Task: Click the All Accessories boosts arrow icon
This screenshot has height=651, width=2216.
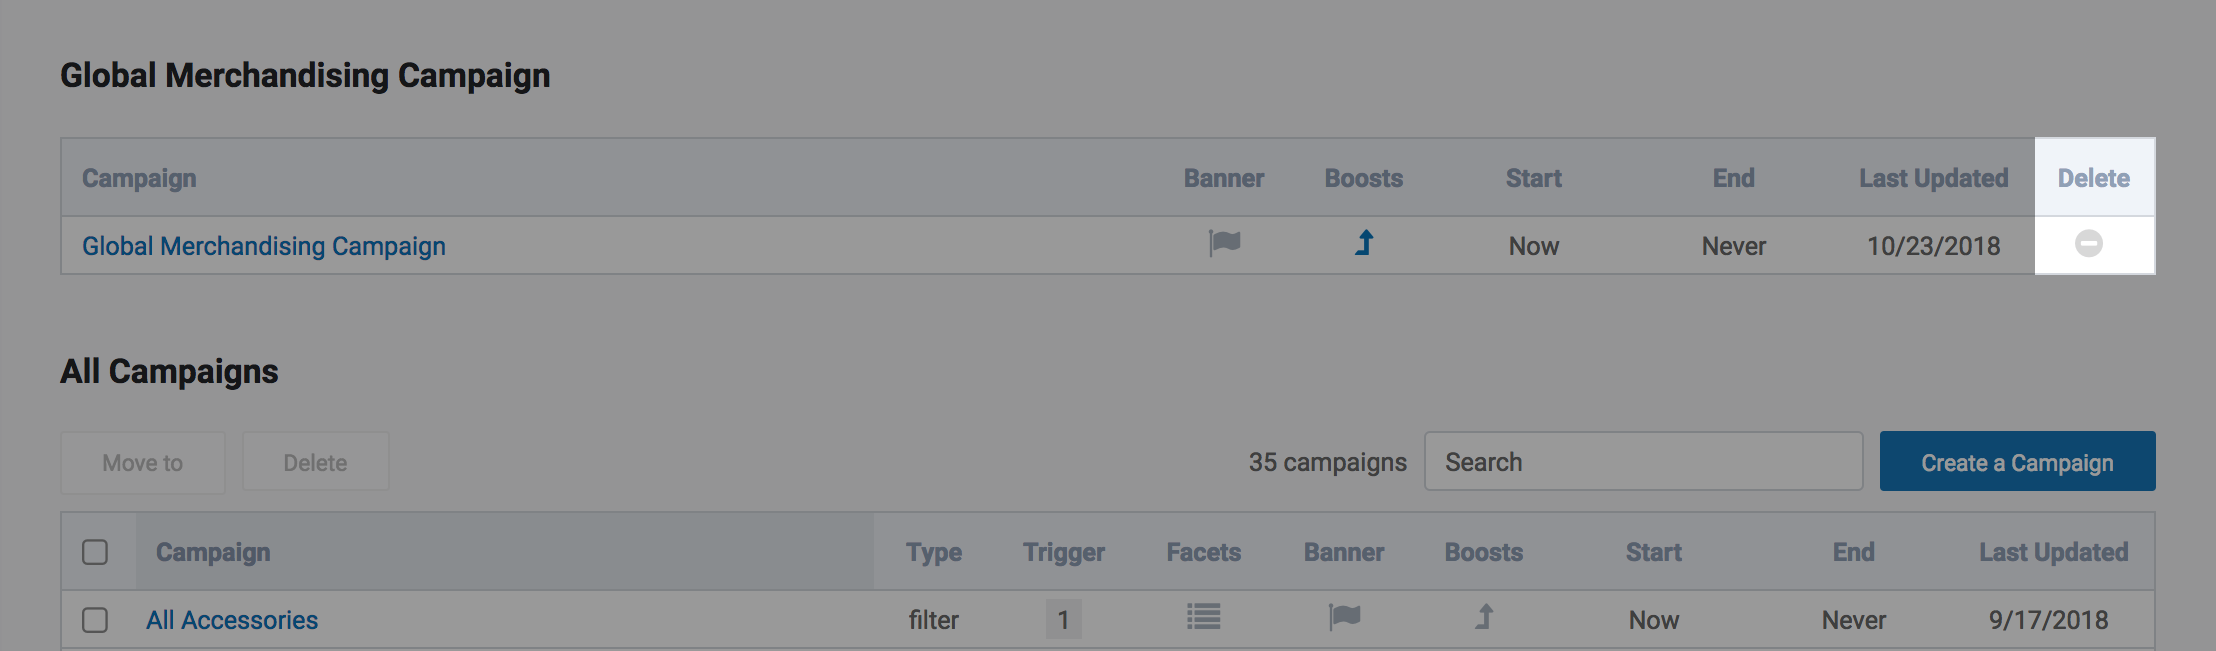Action: (1484, 617)
